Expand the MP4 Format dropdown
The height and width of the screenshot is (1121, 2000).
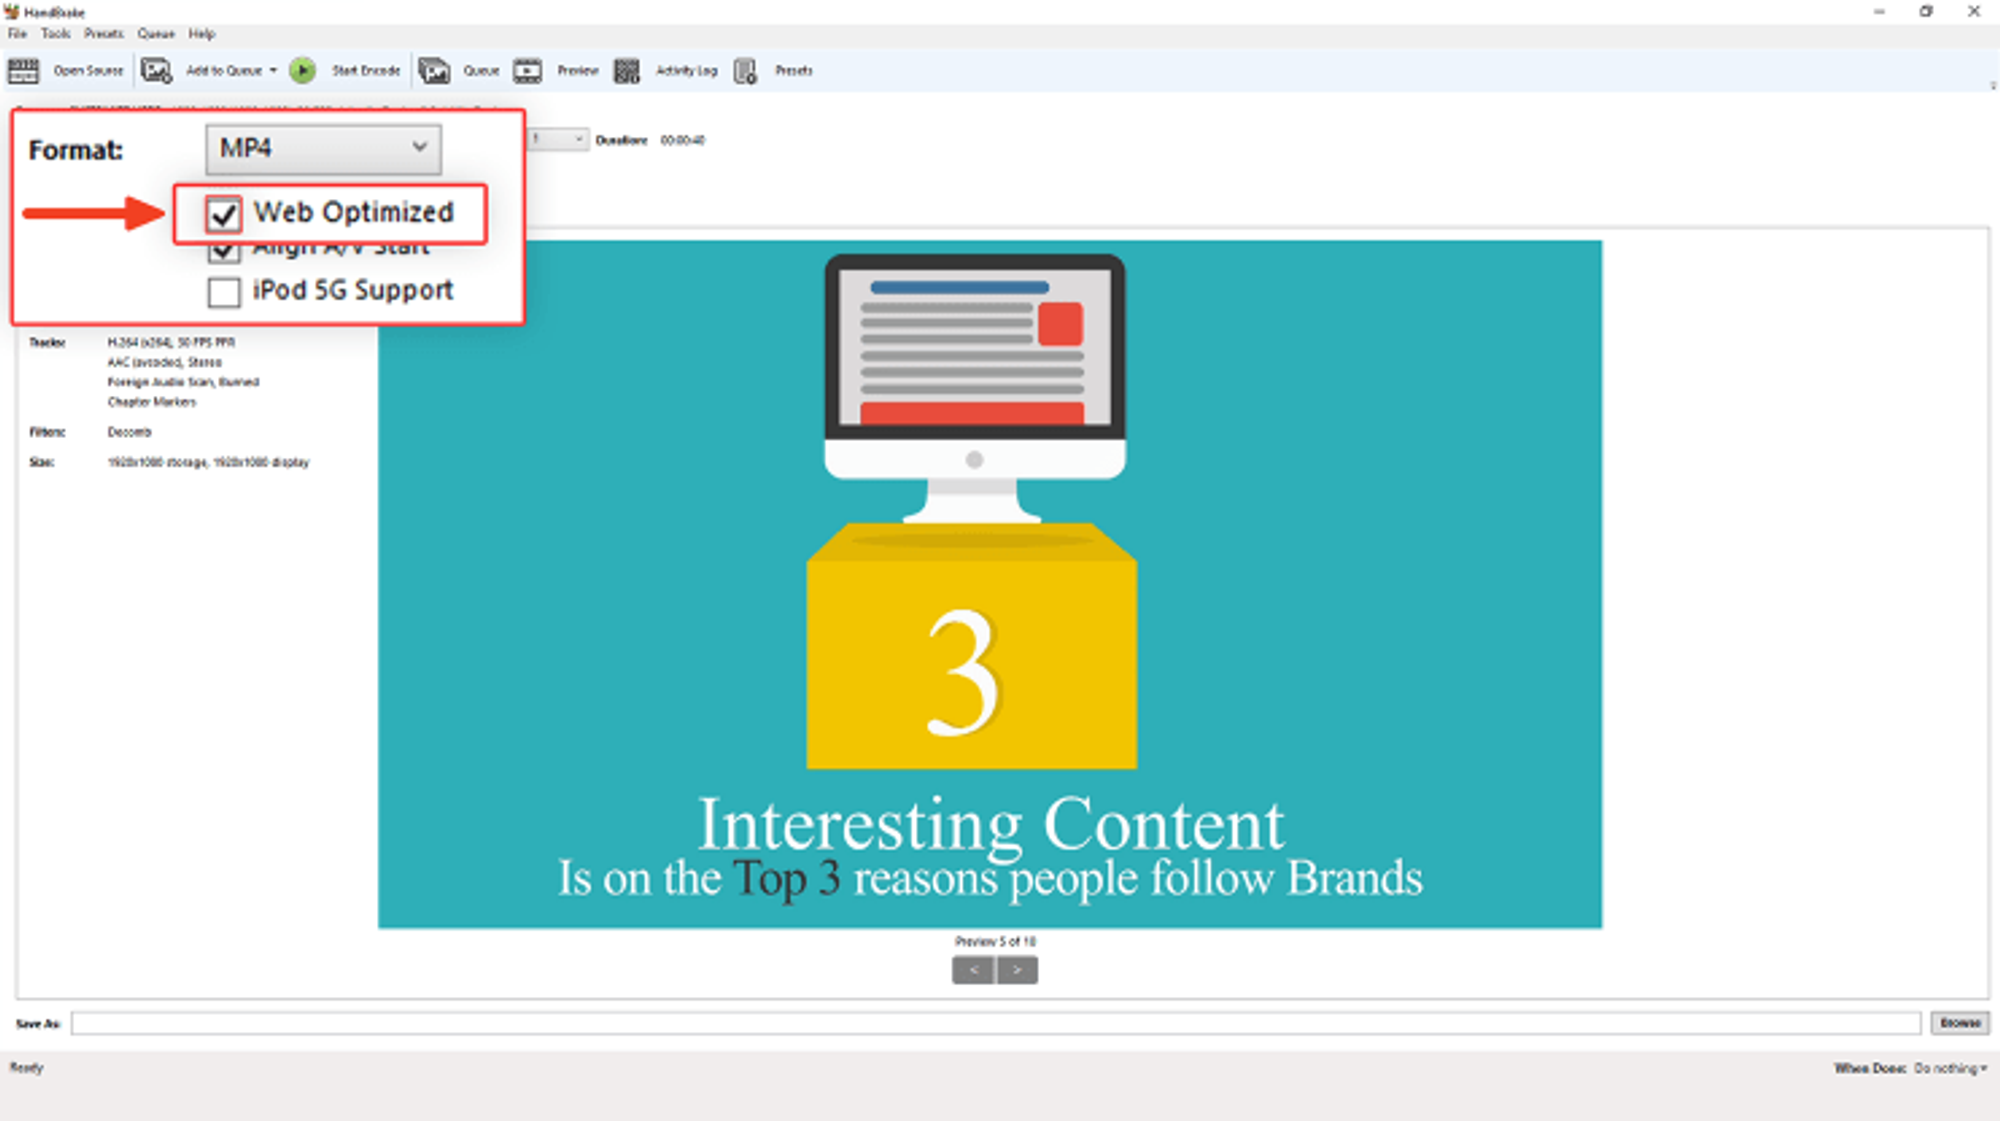[x=323, y=148]
